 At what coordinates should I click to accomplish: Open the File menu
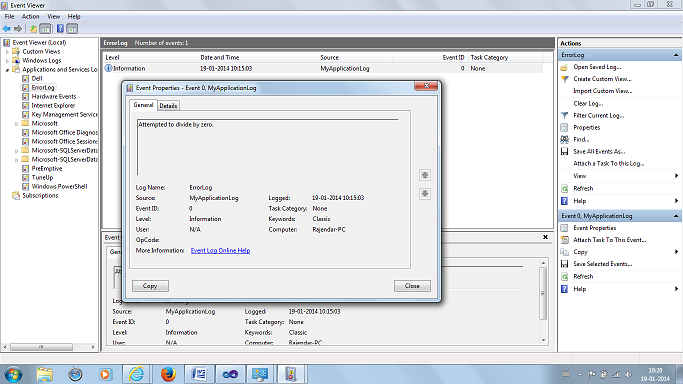coord(10,17)
